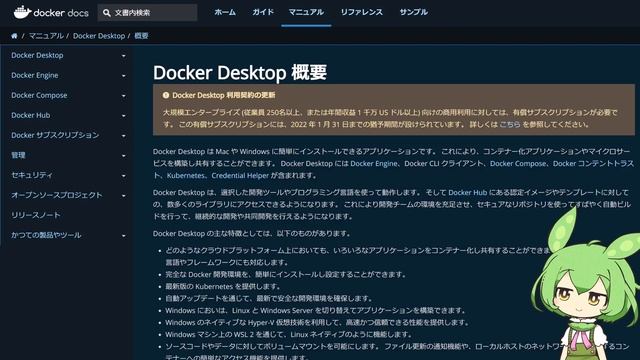Follow the Kubernetes link in the paragraph
The width and height of the screenshot is (640, 360).
(186, 176)
